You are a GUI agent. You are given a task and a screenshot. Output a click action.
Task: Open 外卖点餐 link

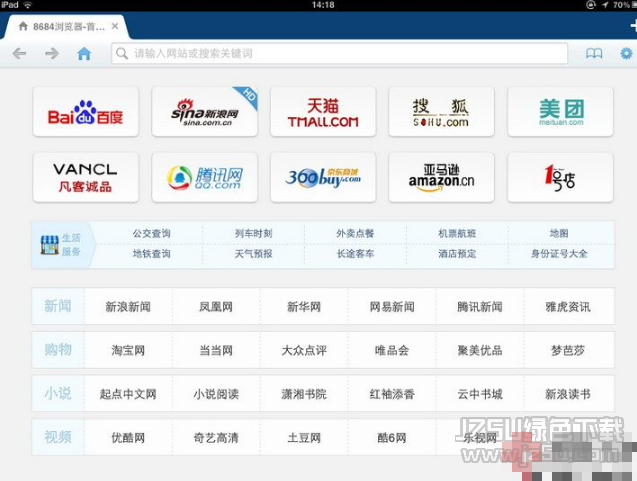coord(355,234)
